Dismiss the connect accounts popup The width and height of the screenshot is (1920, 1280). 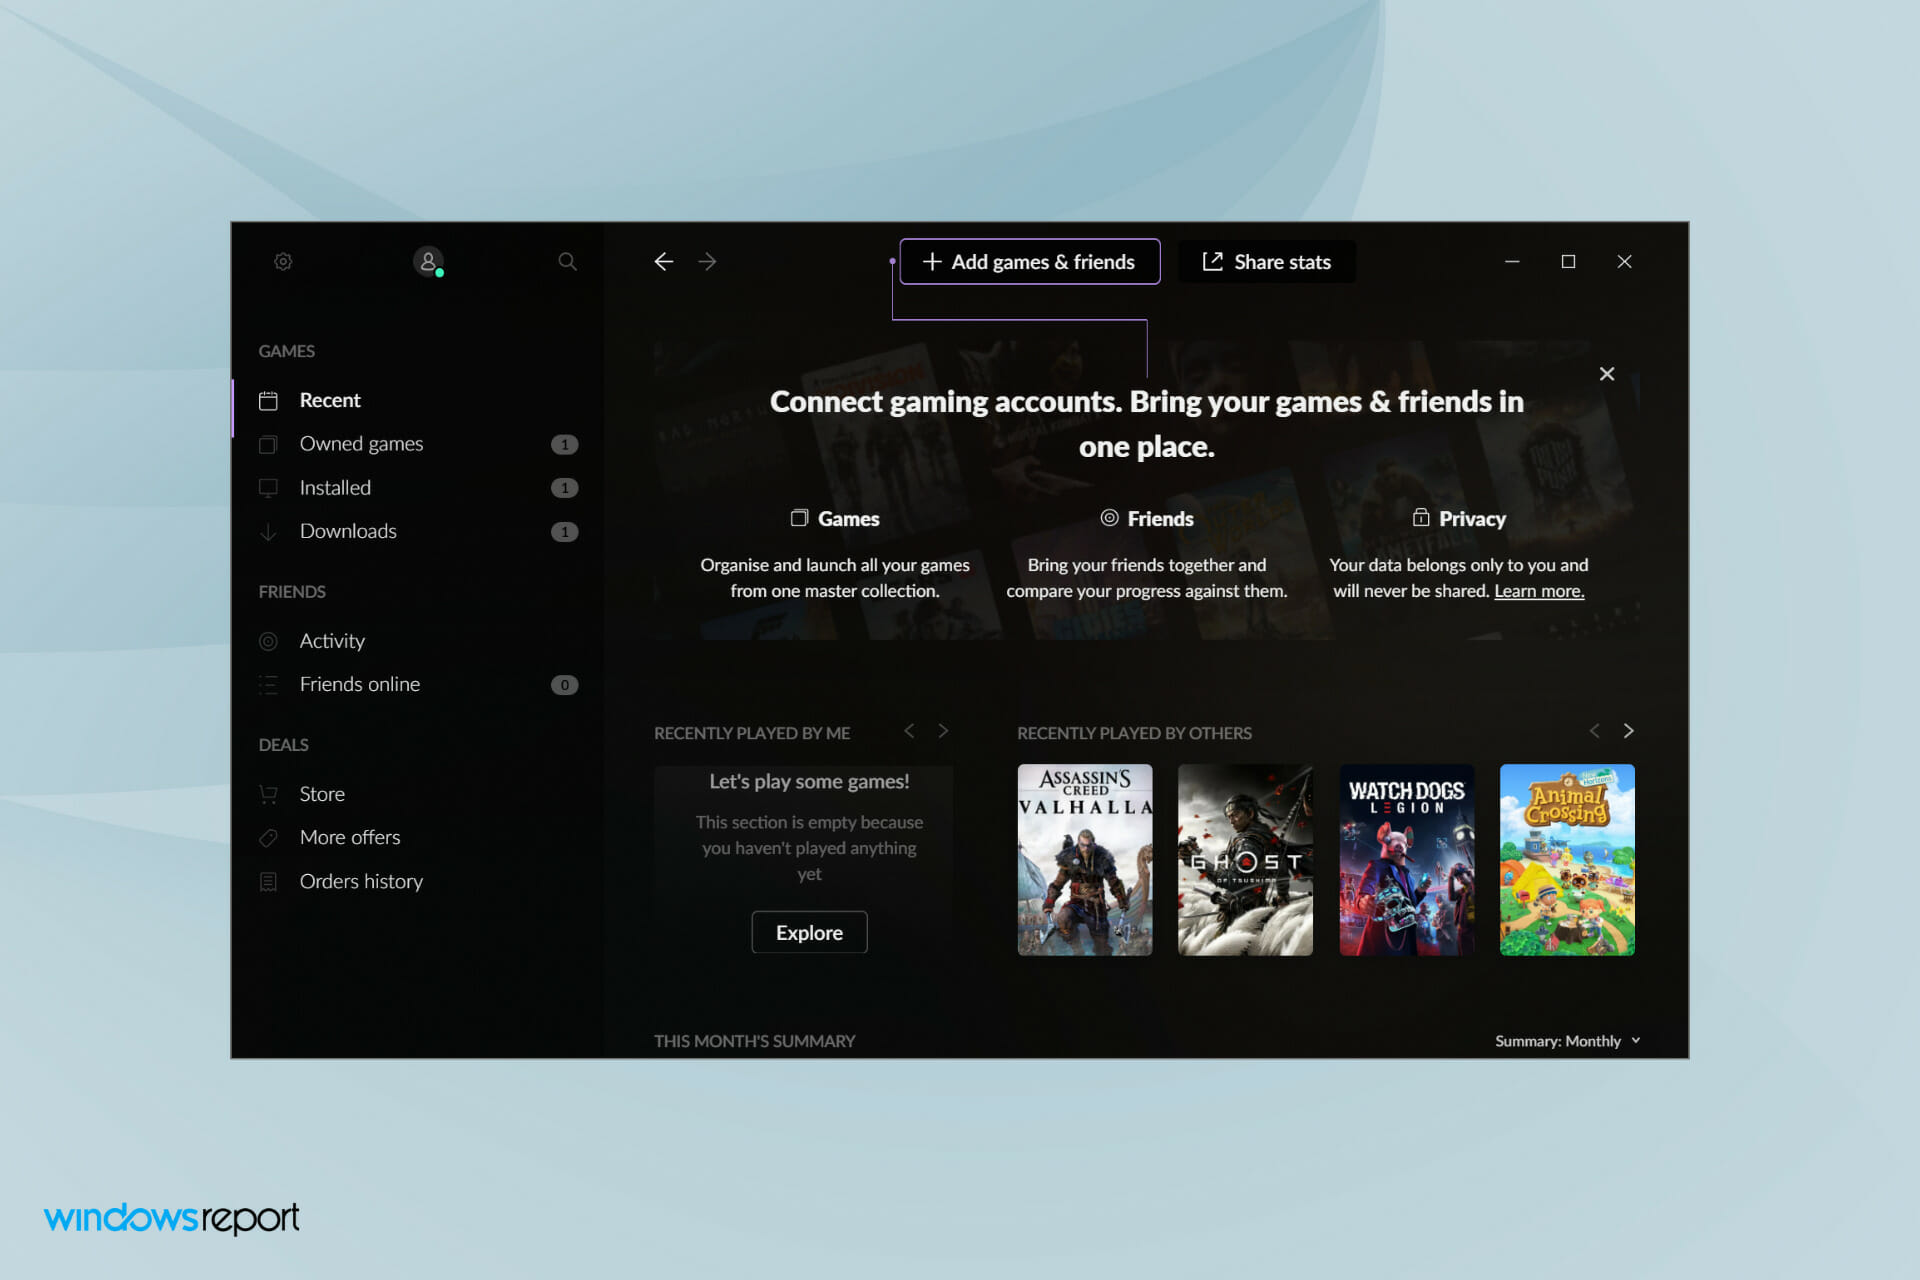point(1607,373)
